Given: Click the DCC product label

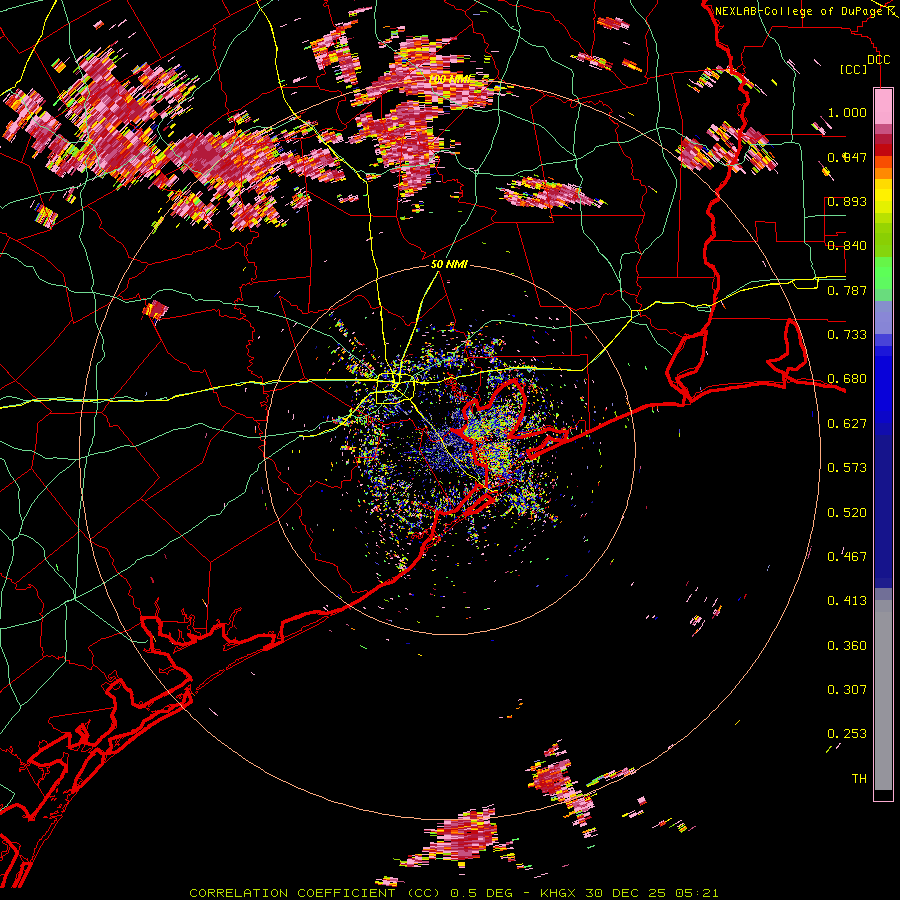Looking at the screenshot, I should (878, 60).
